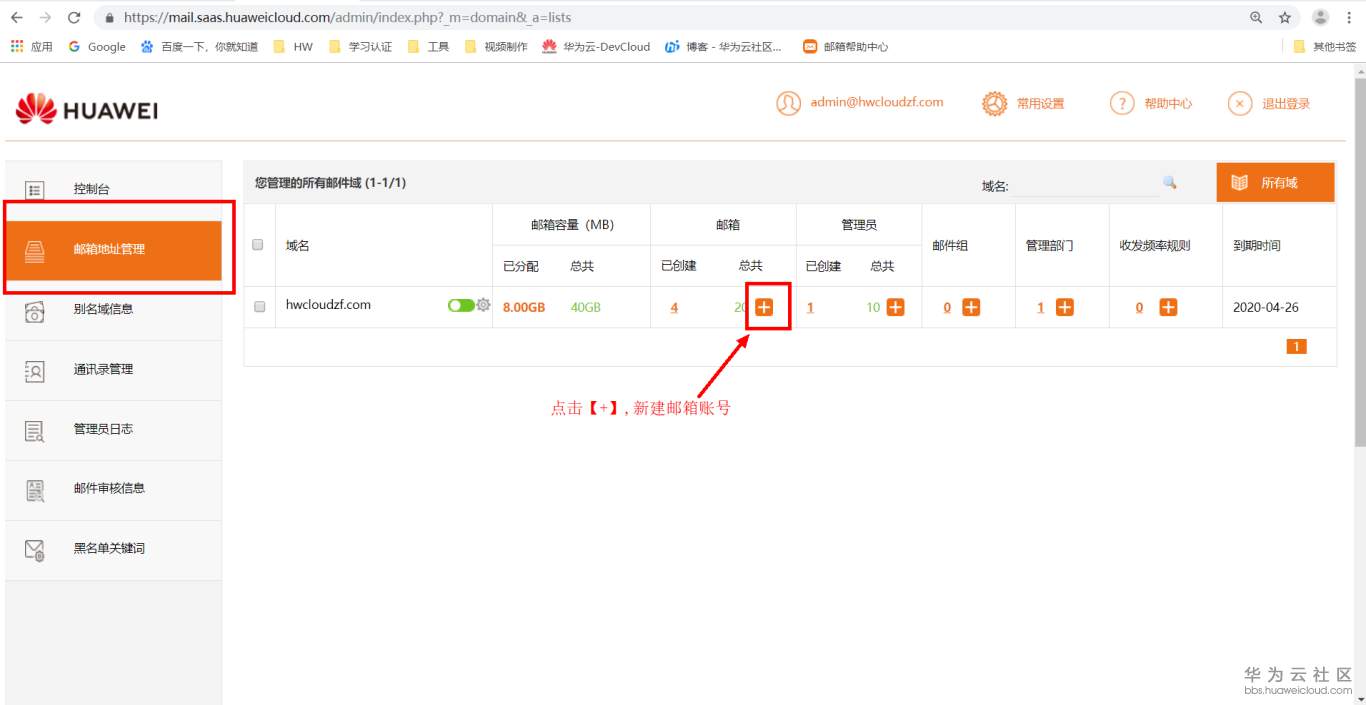The width and height of the screenshot is (1366, 705).
Task: Open 管理员日志 in the sidebar
Action: pos(113,430)
